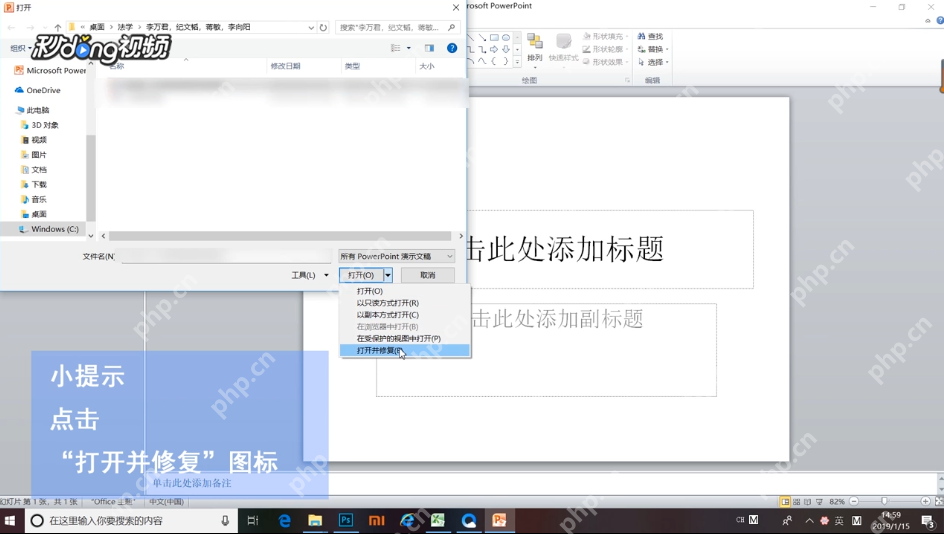Viewport: 944px width, 534px height.
Task: Switch to normal view in status bar
Action: [785, 501]
